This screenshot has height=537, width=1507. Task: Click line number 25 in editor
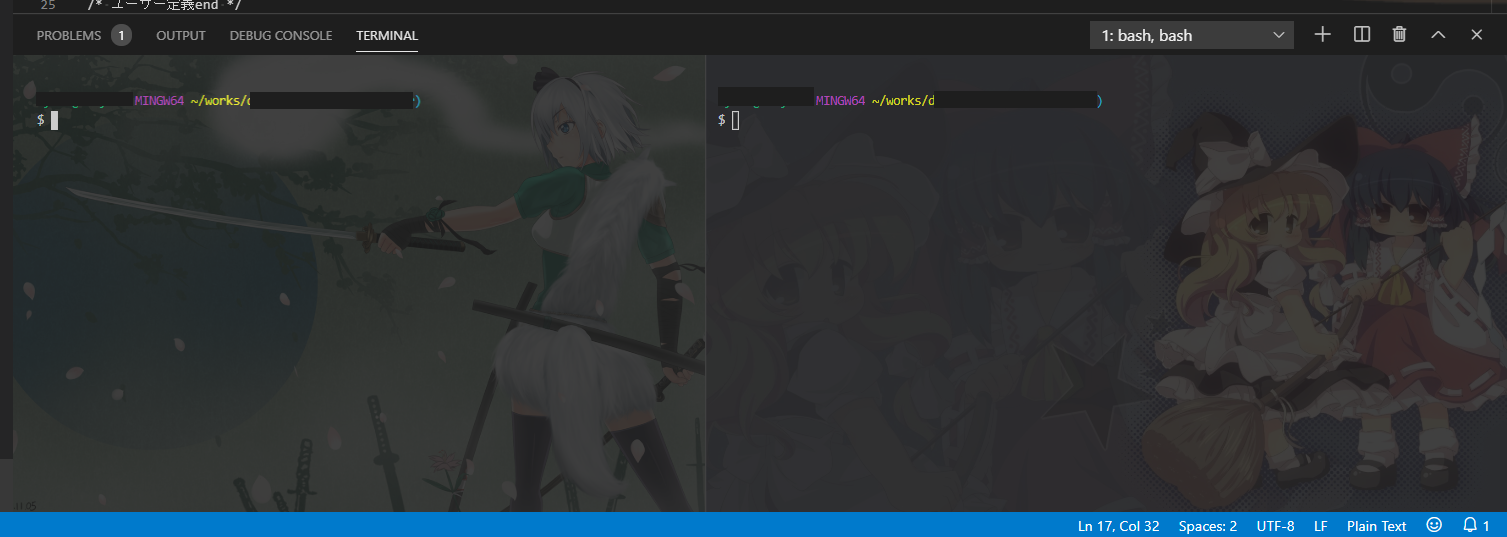(48, 5)
